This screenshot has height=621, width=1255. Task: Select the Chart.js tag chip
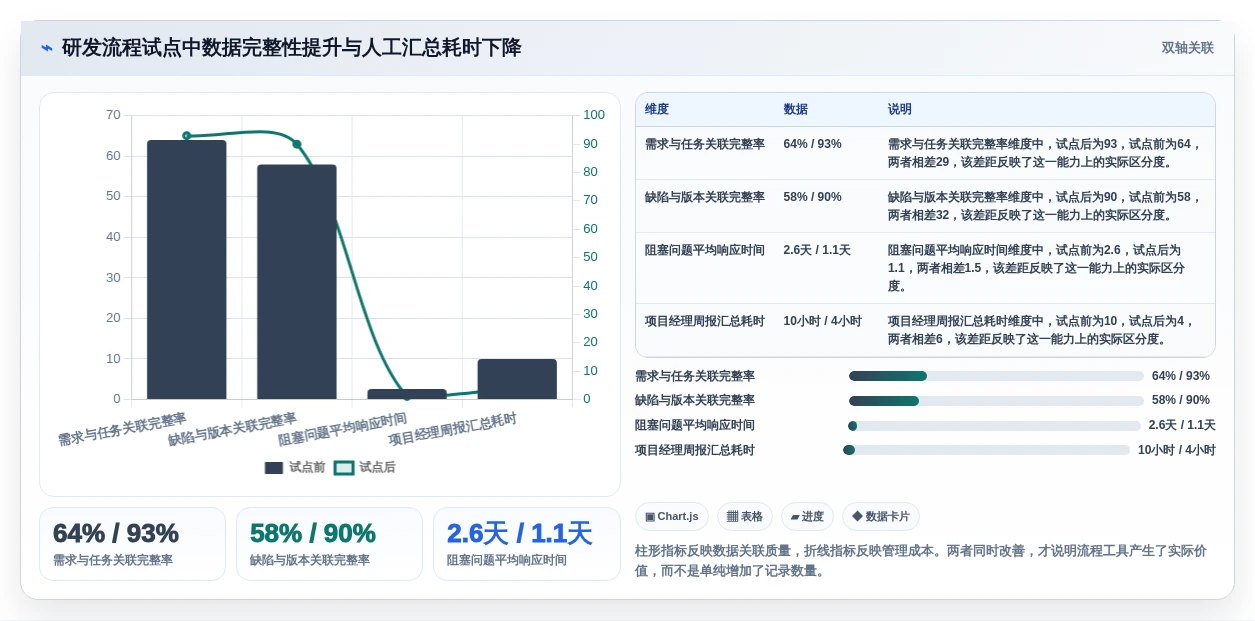coord(672,516)
